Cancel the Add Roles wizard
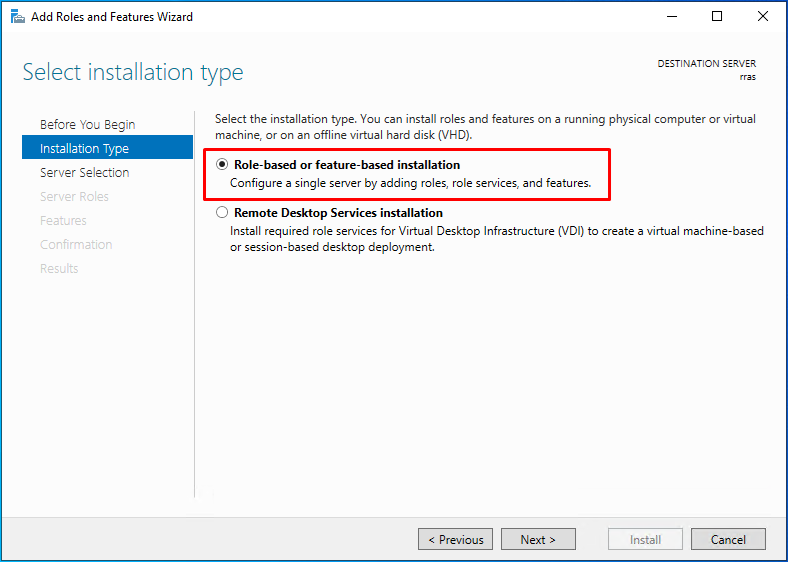Screen dimensions: 788x562 point(728,539)
